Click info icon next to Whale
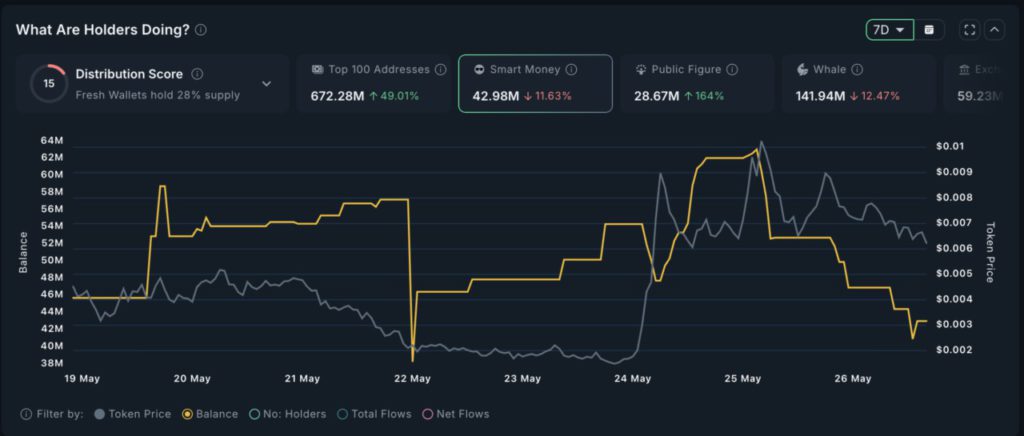The image size is (1024, 436). tap(857, 70)
